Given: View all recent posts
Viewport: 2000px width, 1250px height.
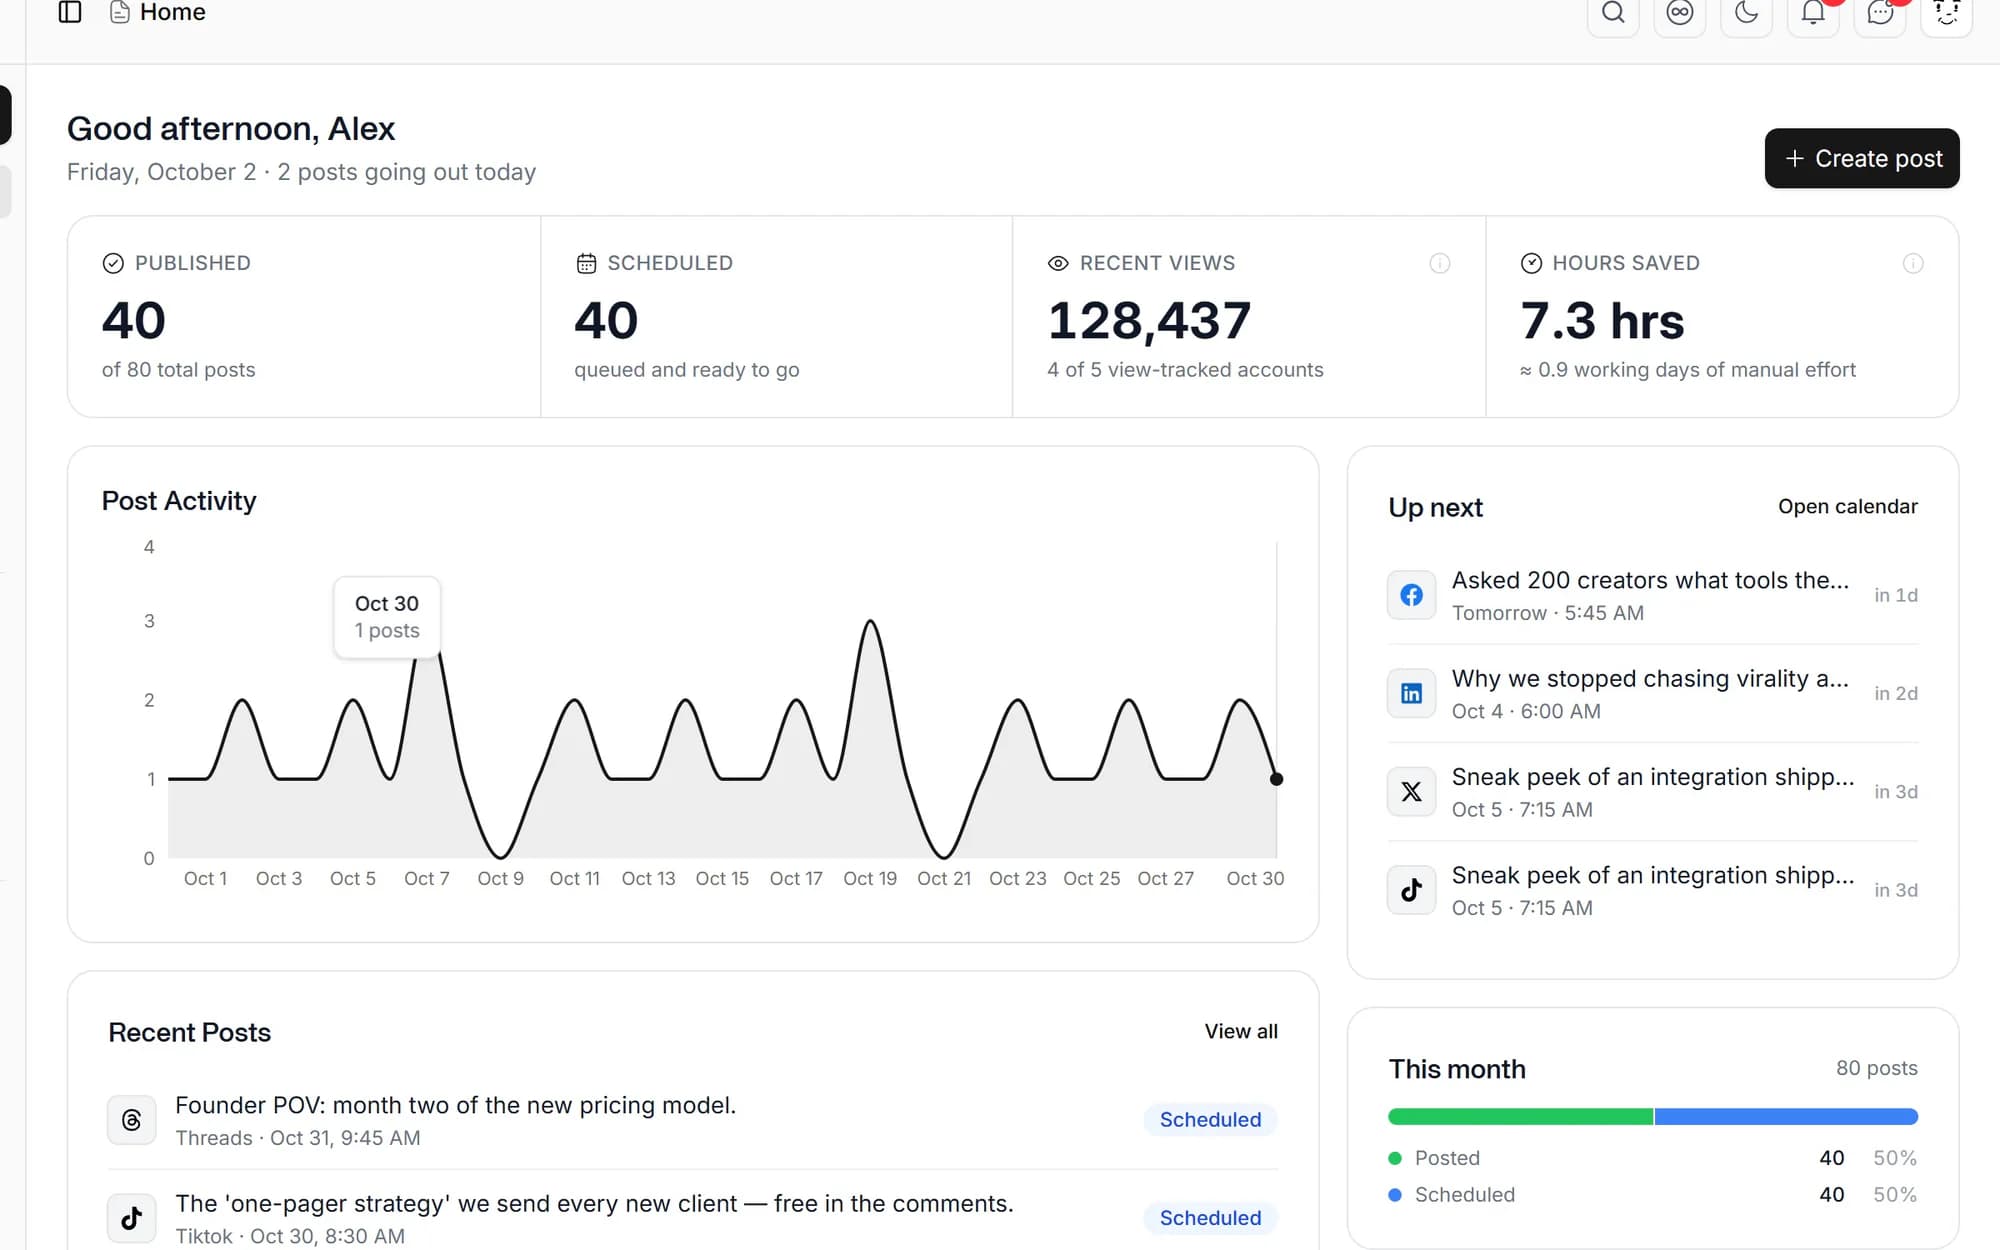Looking at the screenshot, I should point(1240,1031).
